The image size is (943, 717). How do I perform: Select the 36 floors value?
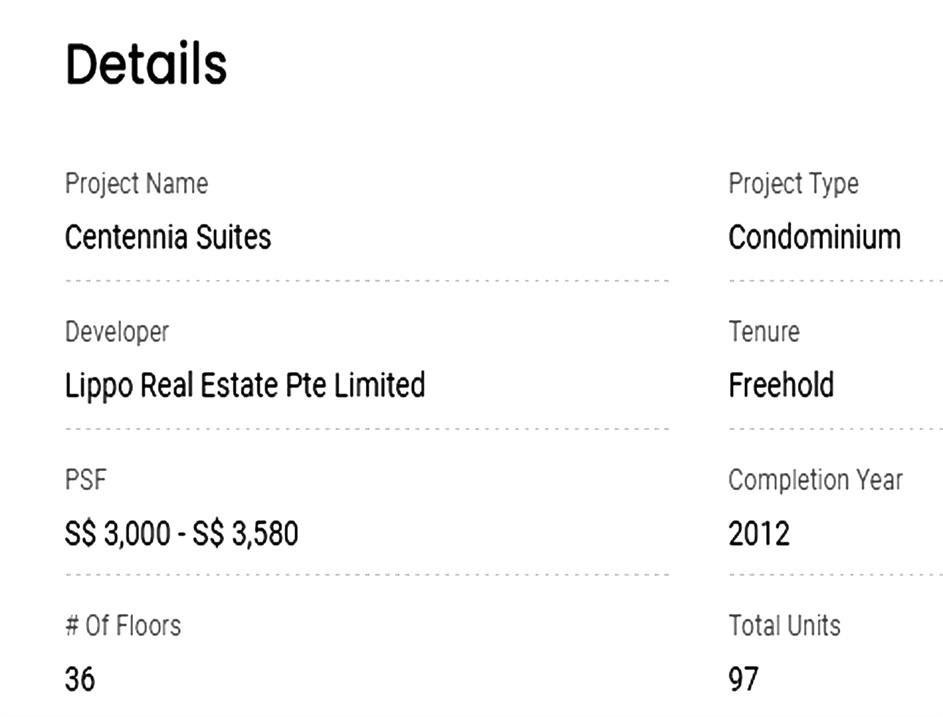(79, 679)
